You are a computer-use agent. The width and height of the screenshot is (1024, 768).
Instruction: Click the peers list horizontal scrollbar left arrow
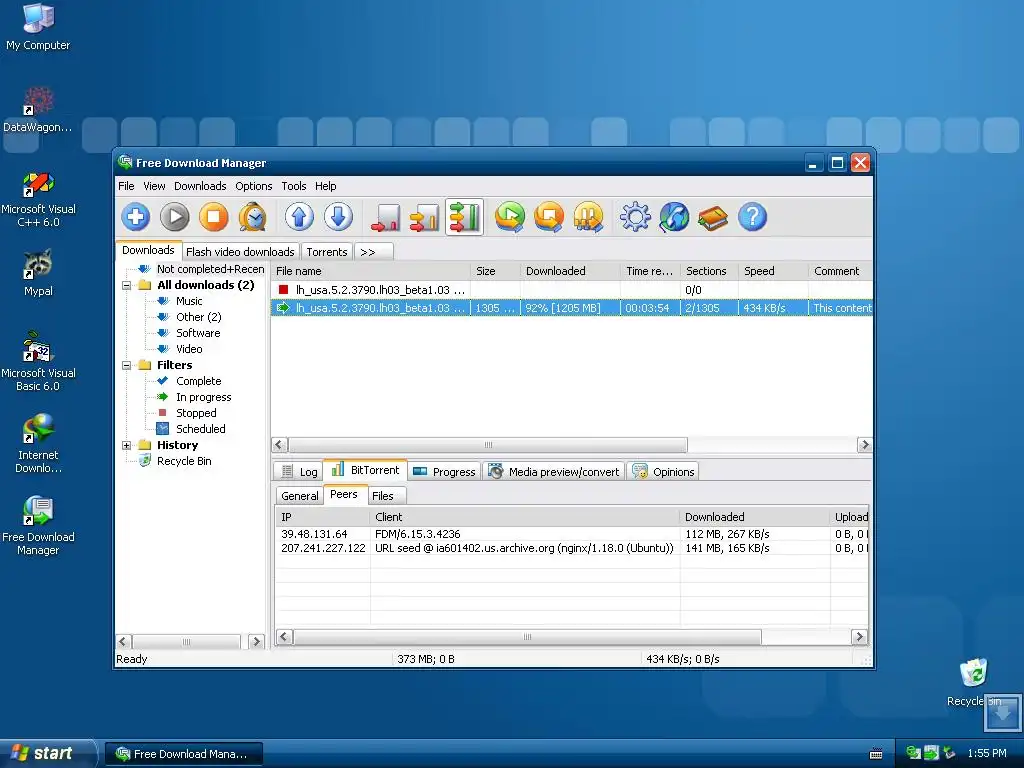click(x=284, y=637)
